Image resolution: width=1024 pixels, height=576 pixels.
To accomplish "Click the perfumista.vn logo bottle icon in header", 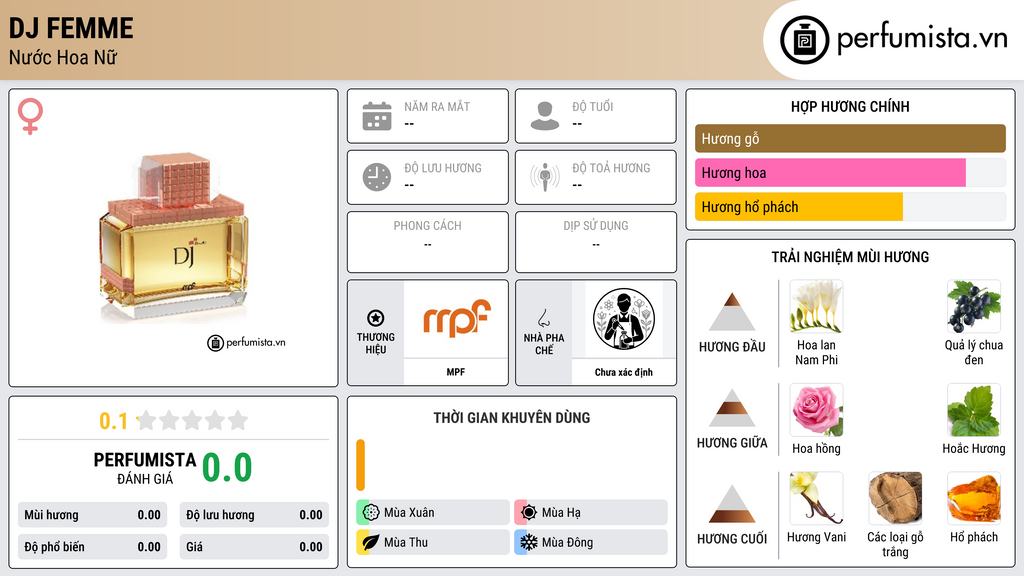I will click(x=804, y=40).
